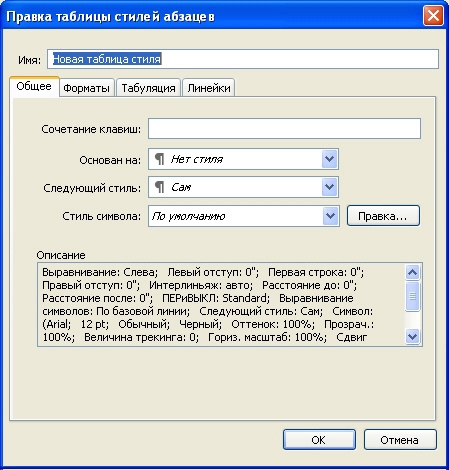The image size is (449, 470).
Task: Click the title Правка таблицы стилей абзацев
Action: click(110, 16)
